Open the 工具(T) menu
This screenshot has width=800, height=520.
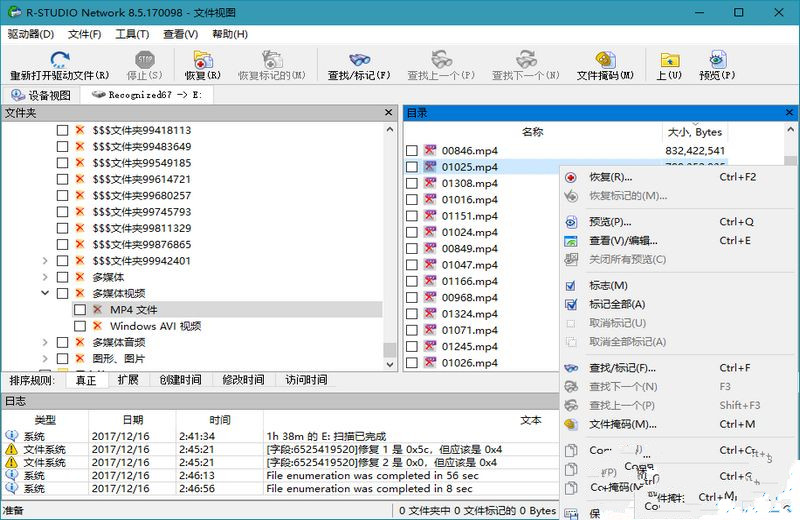(x=132, y=34)
